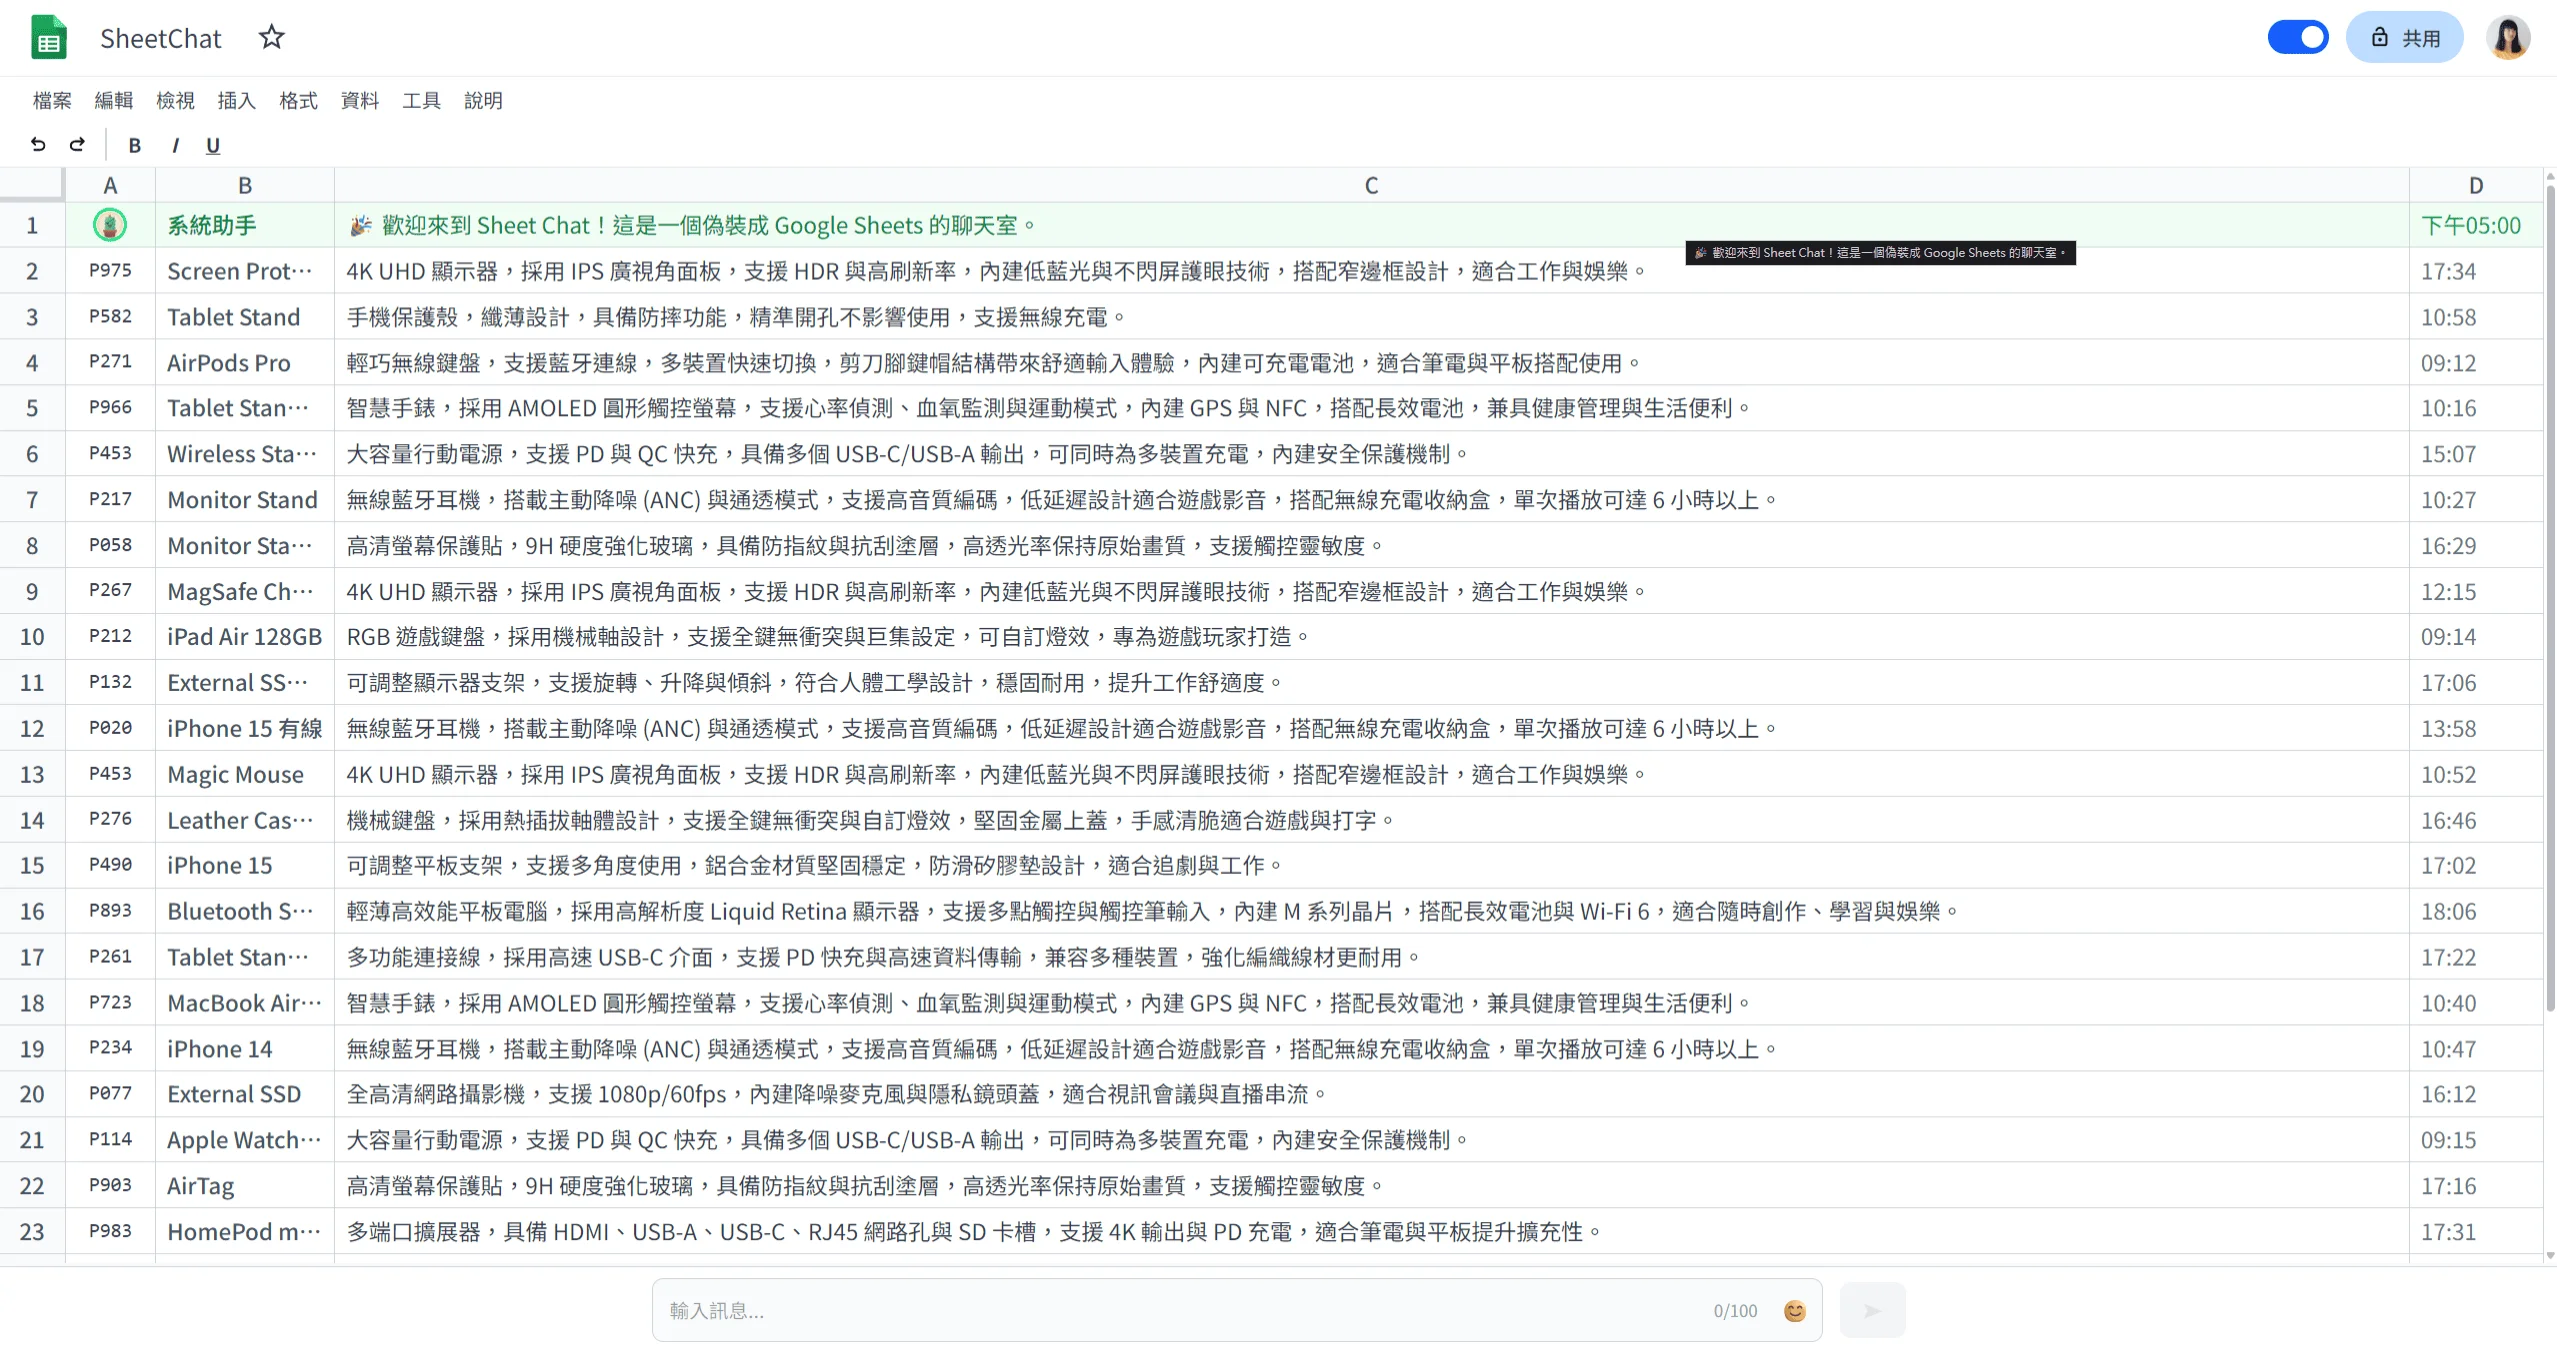The height and width of the screenshot is (1349, 2557).
Task: Open the 說明 menu
Action: 484,100
